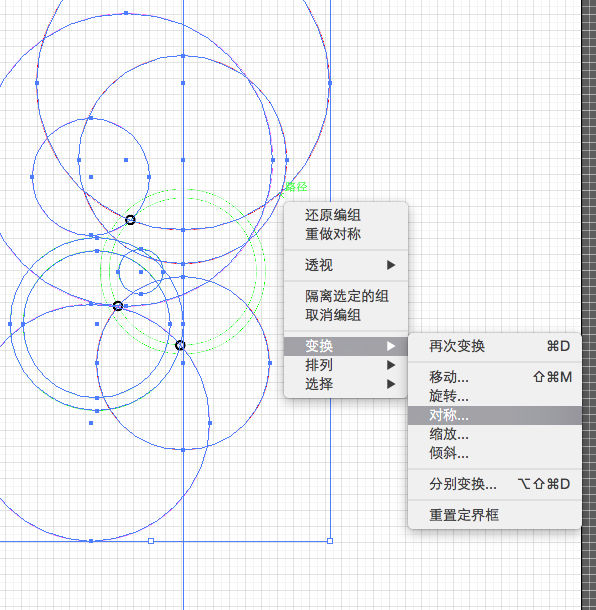Select 重置定界框 option
The height and width of the screenshot is (610, 596).
point(495,515)
